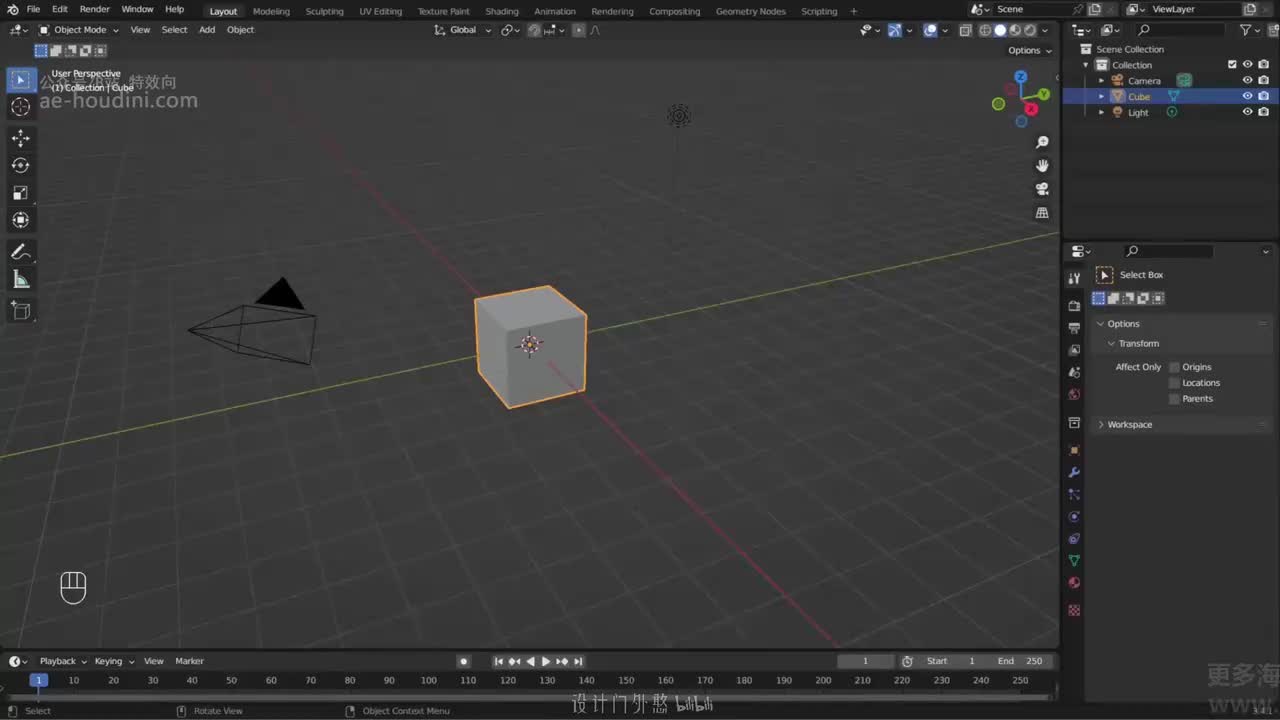Switch to the Geometry Nodes workspace tab
This screenshot has width=1280, height=720.
coord(750,11)
